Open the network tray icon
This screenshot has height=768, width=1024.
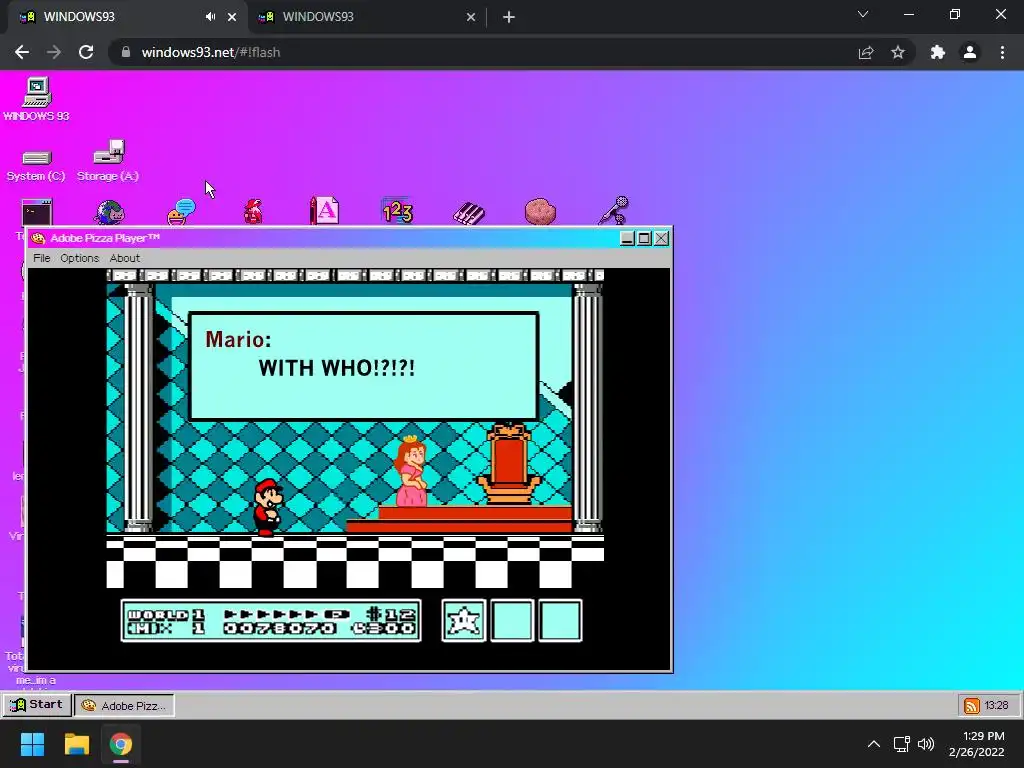902,744
